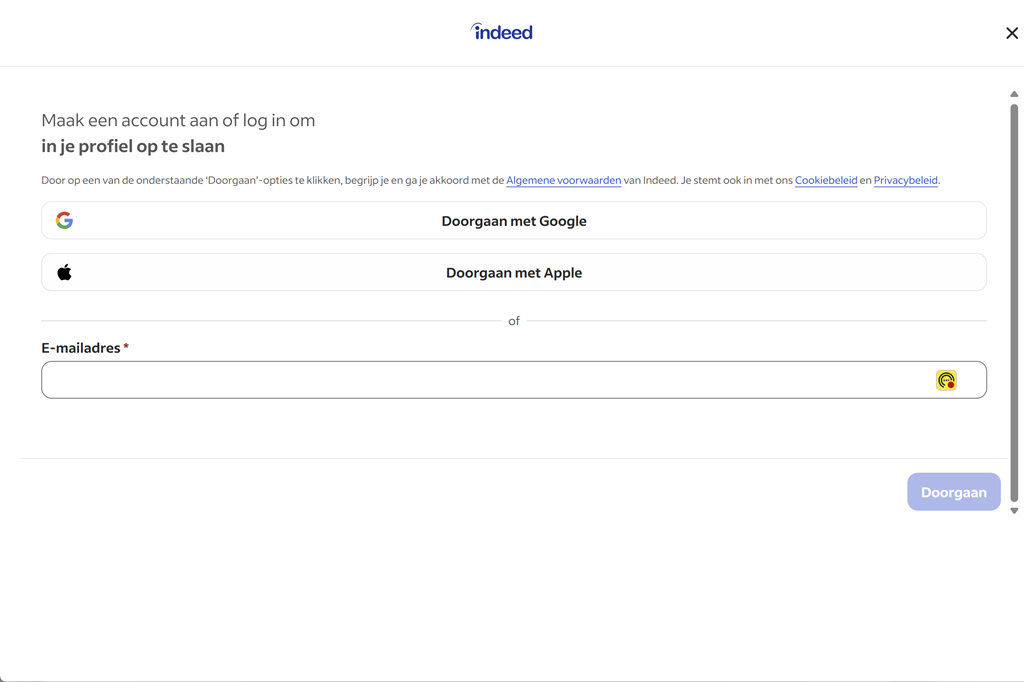Click the 'of' divider text

coord(514,321)
